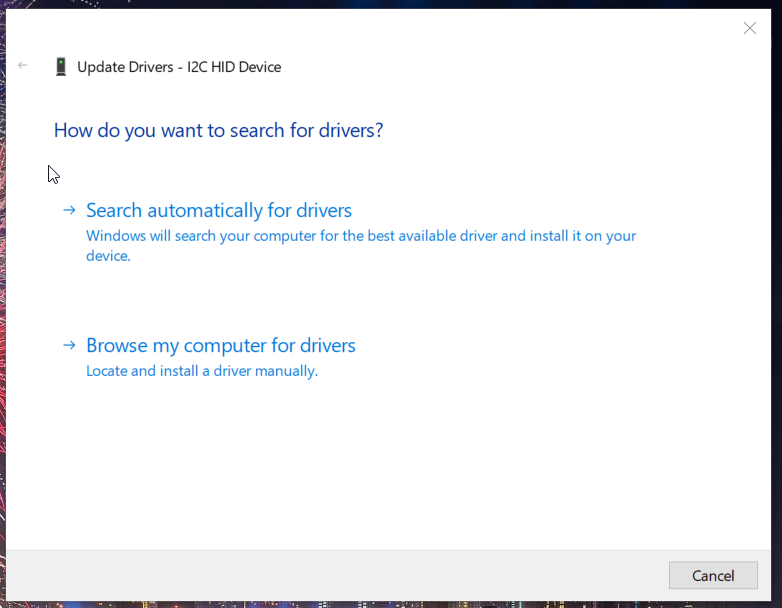Click 'Locate and install a driver manually' text
The height and width of the screenshot is (608, 782).
(x=202, y=371)
